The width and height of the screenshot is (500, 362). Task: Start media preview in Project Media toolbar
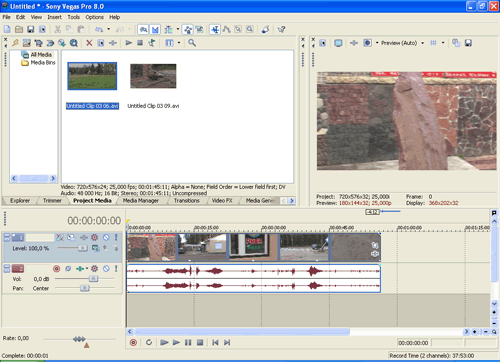click(x=129, y=43)
